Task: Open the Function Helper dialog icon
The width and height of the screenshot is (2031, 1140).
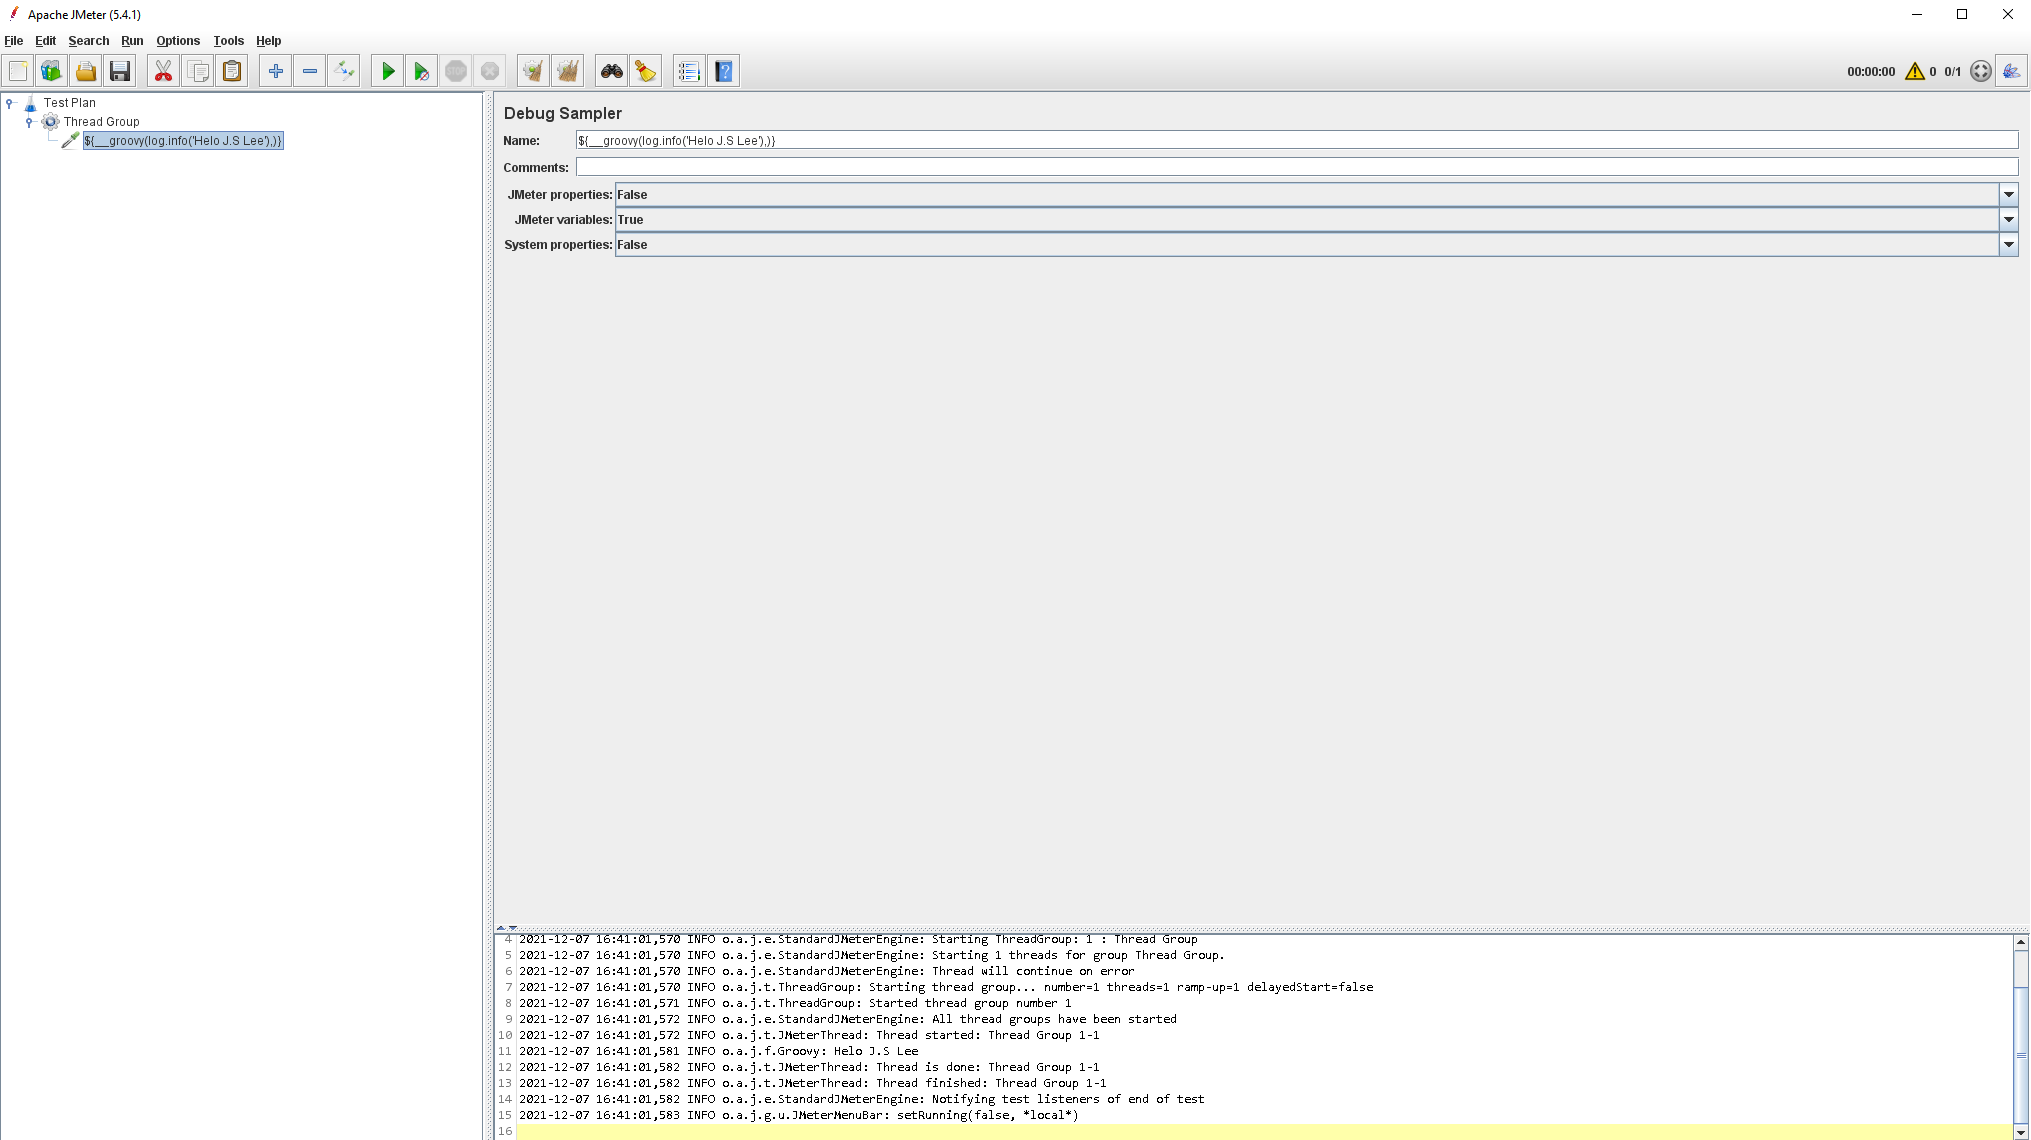Action: [689, 71]
